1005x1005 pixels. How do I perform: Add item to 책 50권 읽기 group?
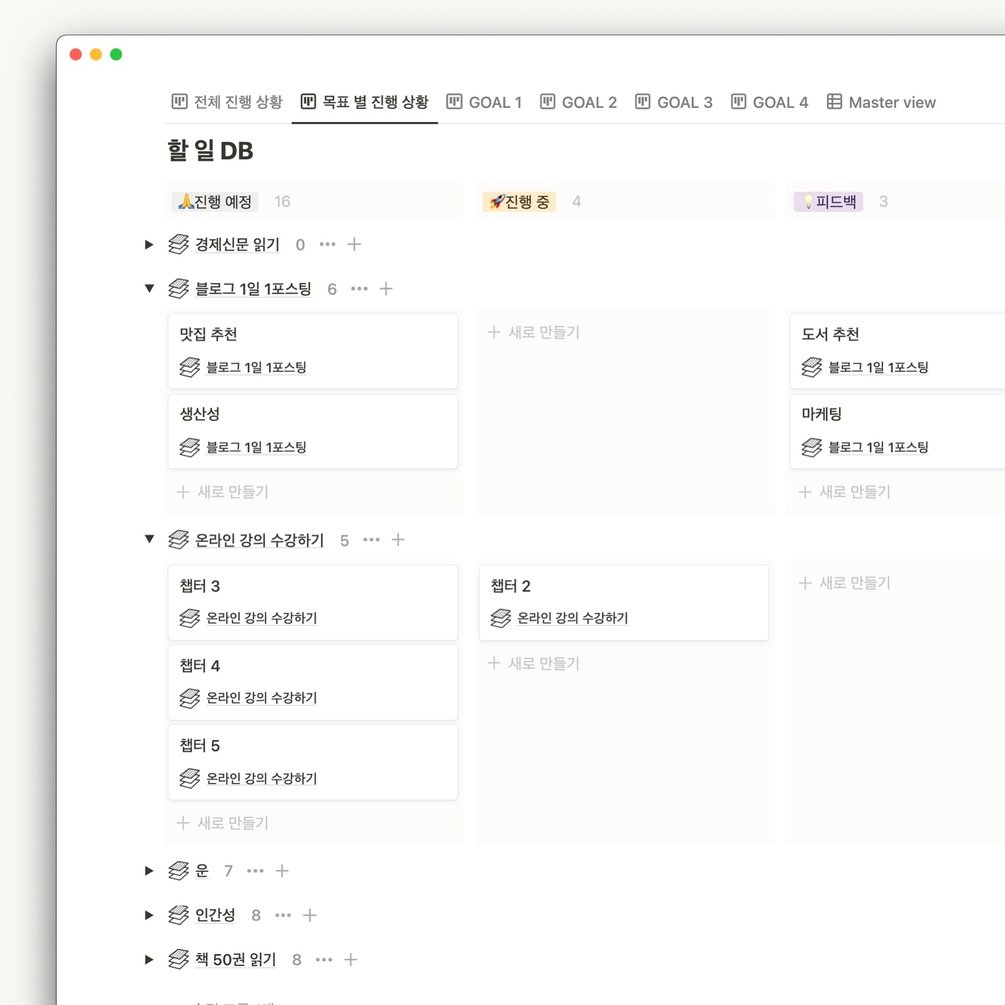[x=351, y=959]
